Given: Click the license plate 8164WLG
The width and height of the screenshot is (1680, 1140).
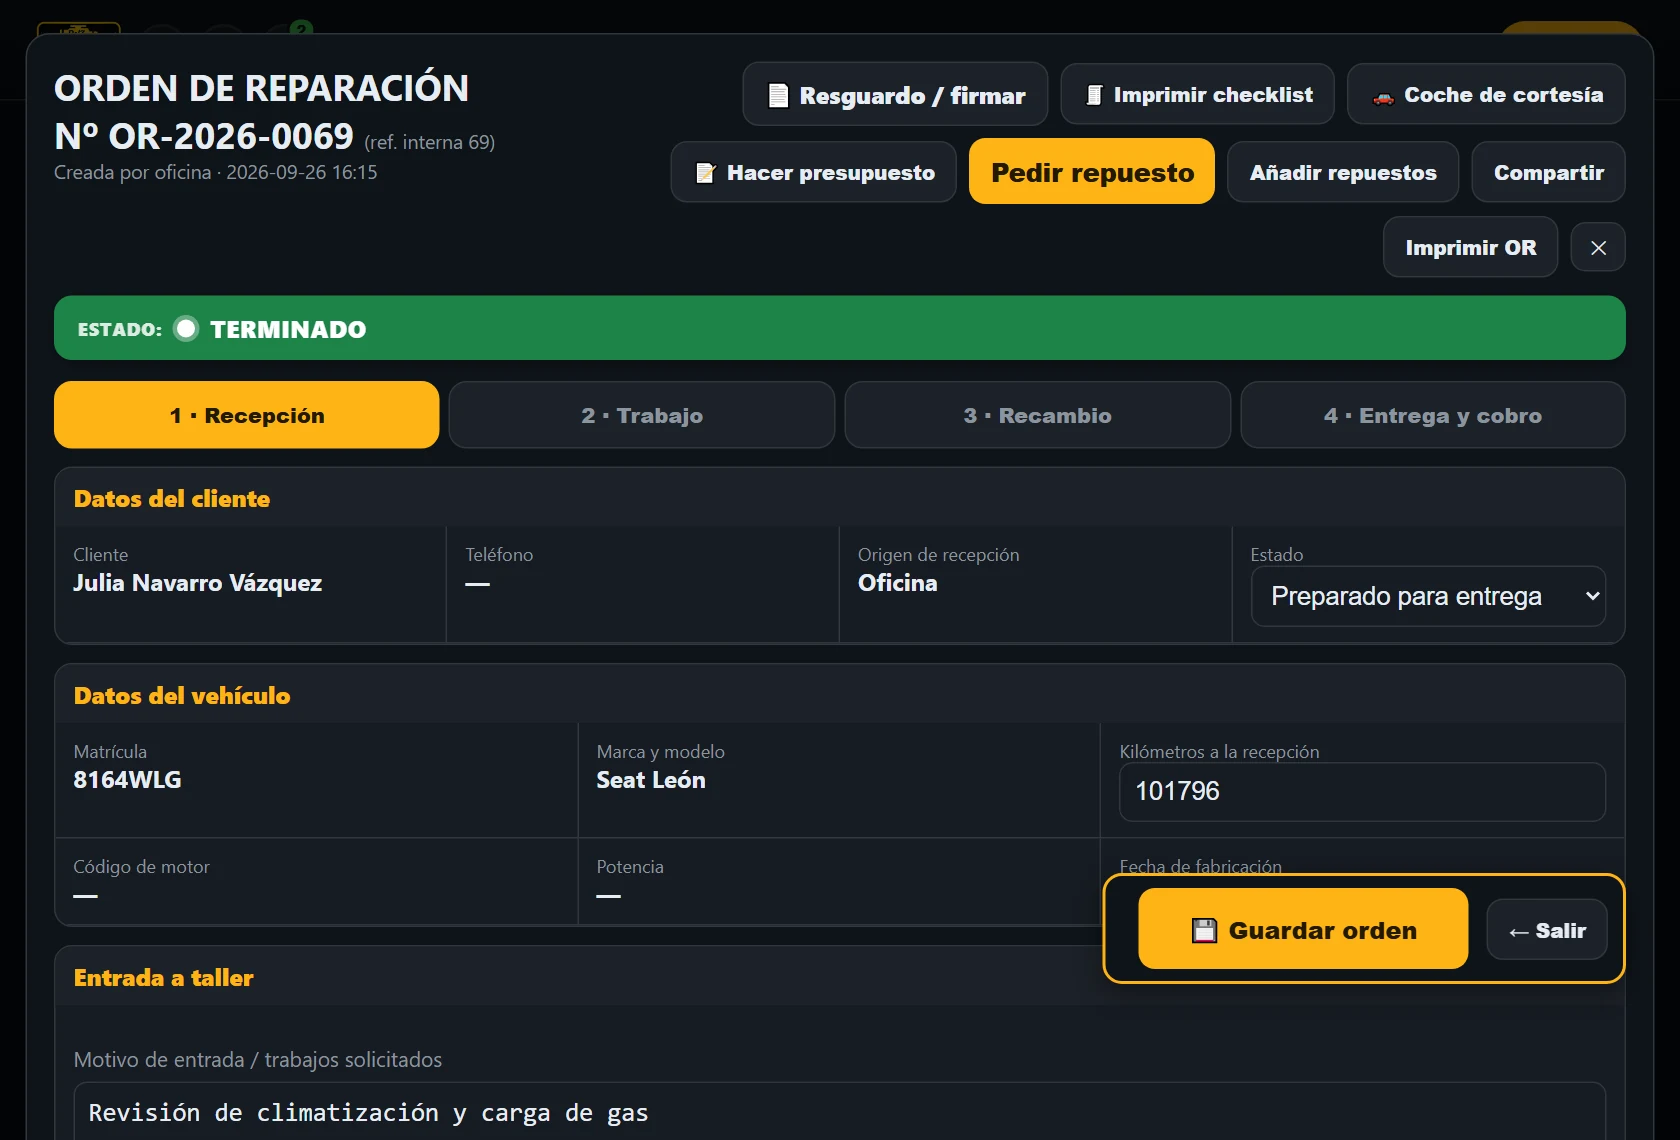Looking at the screenshot, I should tap(127, 780).
